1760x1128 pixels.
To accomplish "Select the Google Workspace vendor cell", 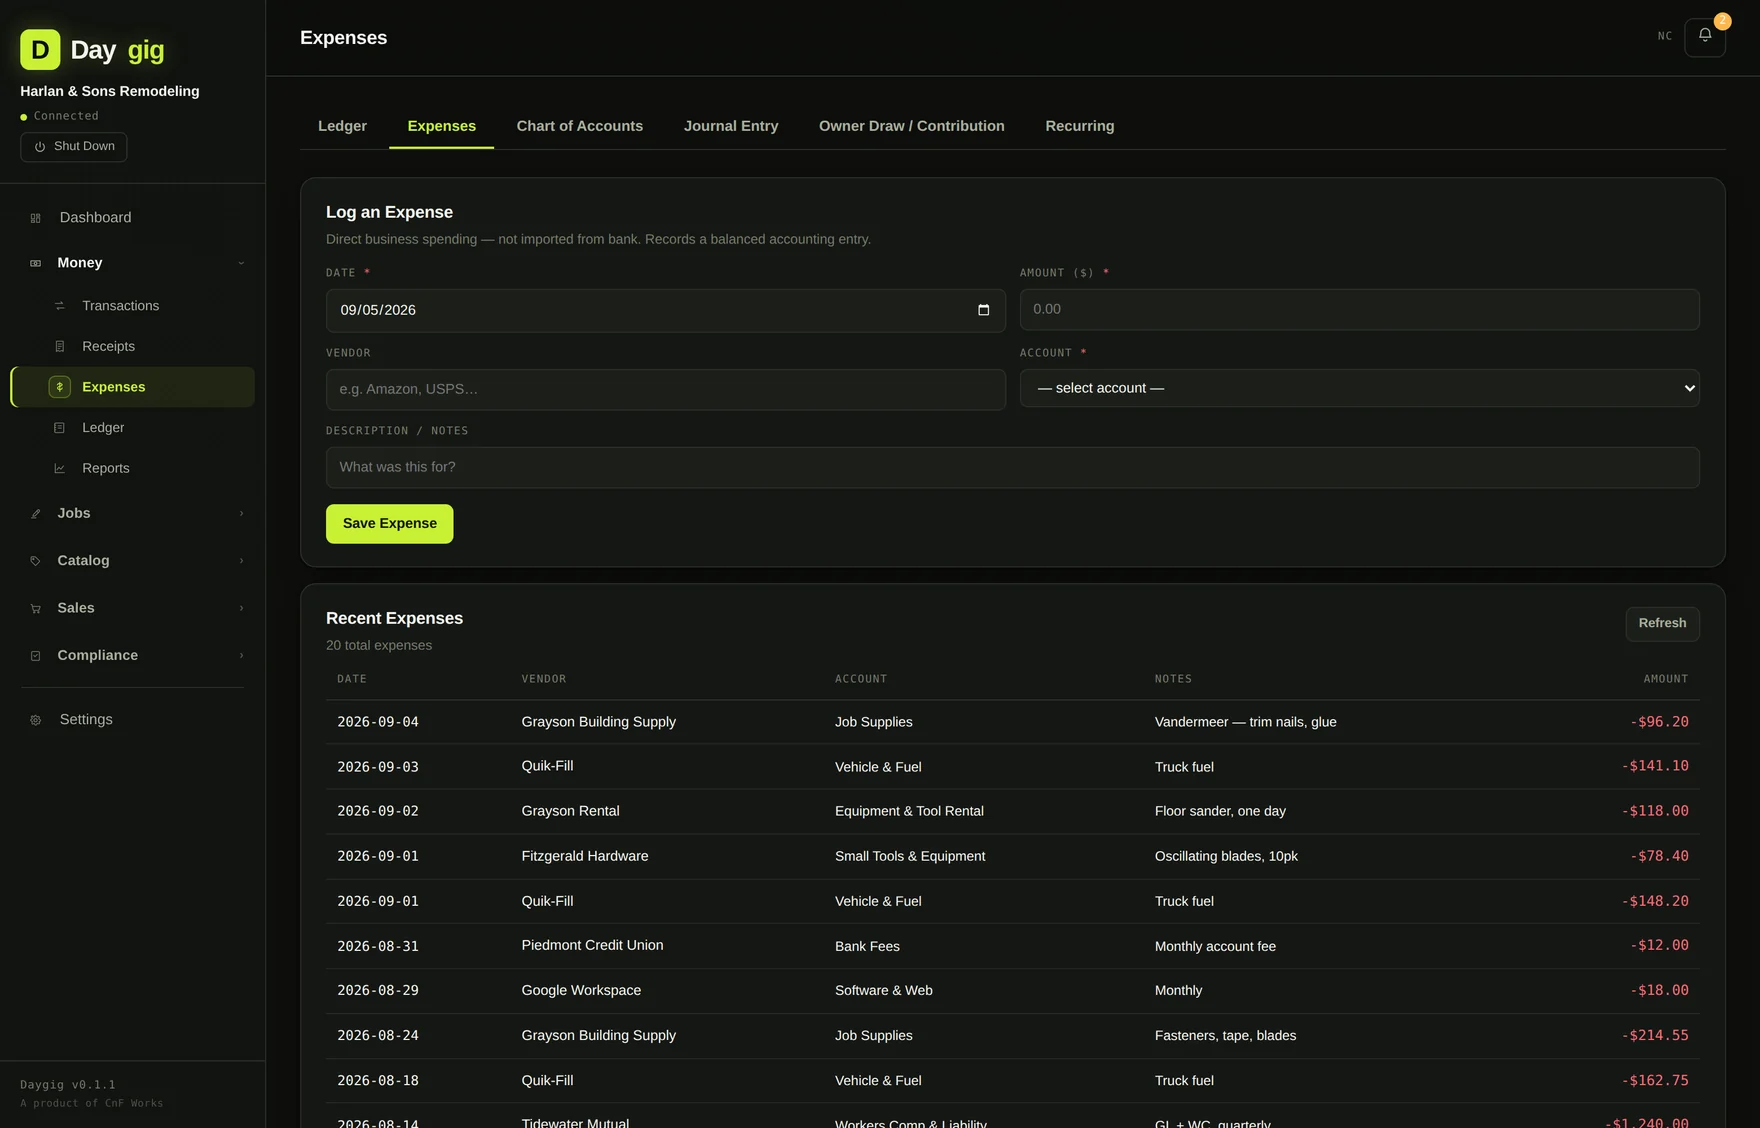I will (581, 990).
